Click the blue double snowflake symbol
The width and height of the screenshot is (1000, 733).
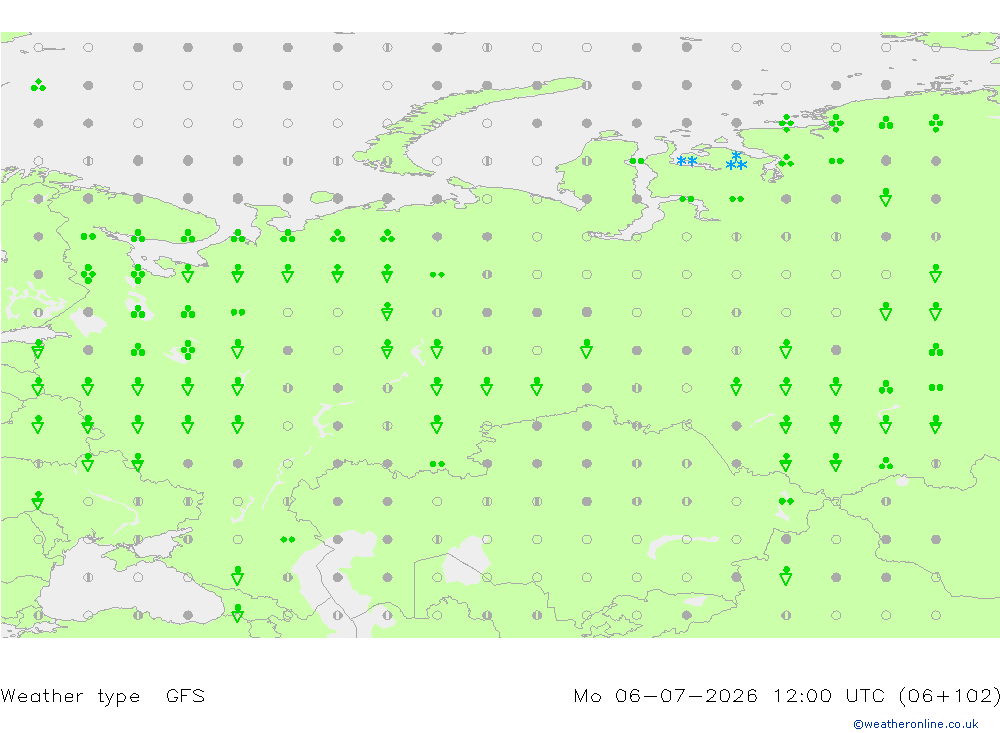tap(686, 161)
